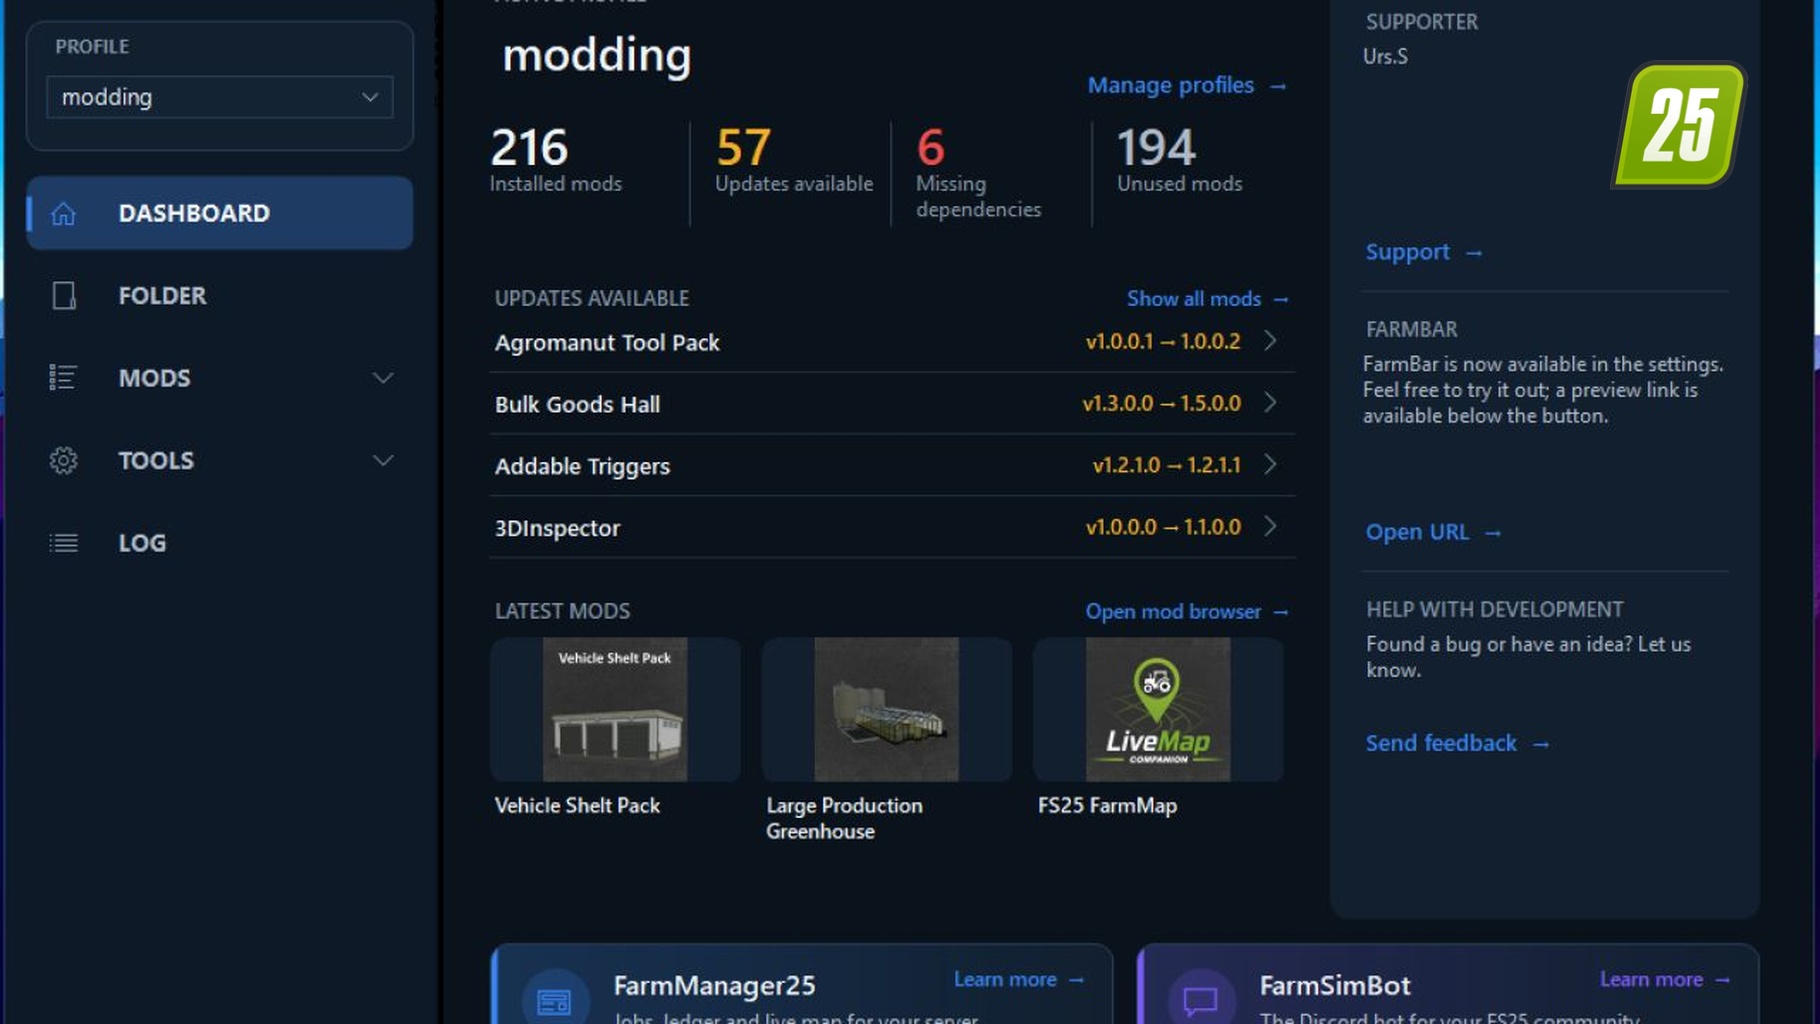Image resolution: width=1820 pixels, height=1024 pixels.
Task: Open the Log menu item
Action: pyautogui.click(x=220, y=543)
